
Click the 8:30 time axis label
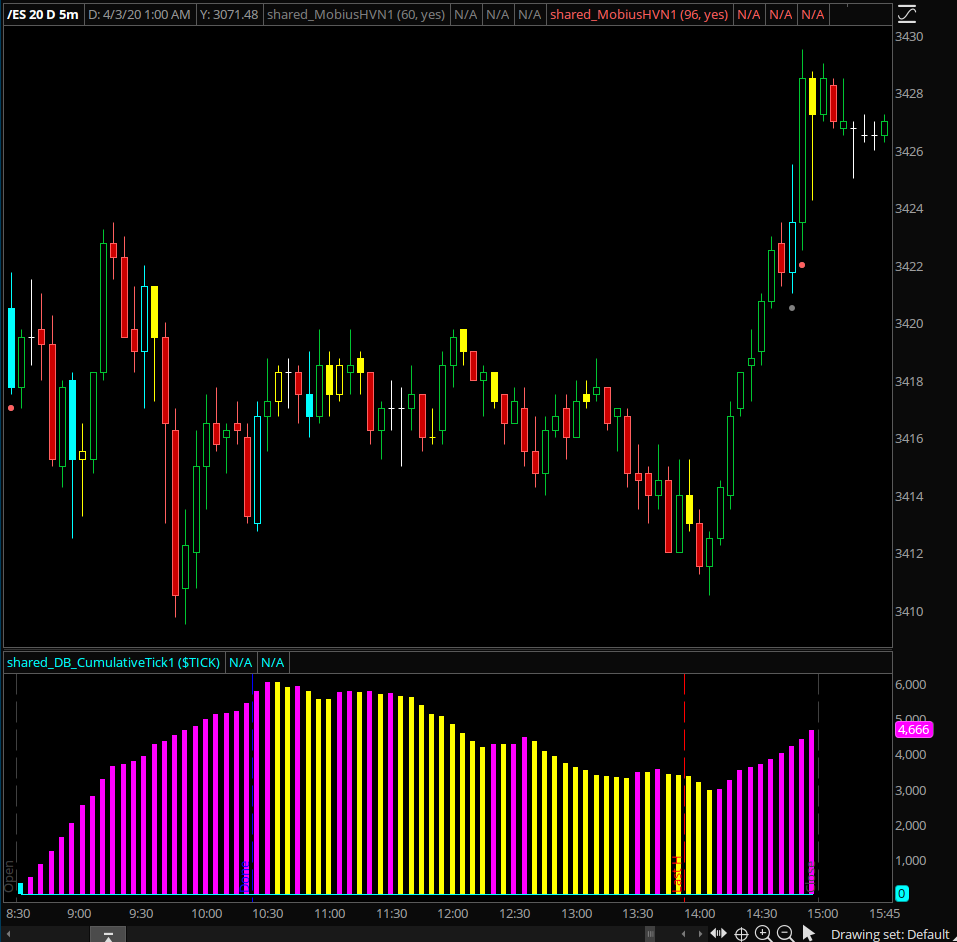pyautogui.click(x=18, y=913)
